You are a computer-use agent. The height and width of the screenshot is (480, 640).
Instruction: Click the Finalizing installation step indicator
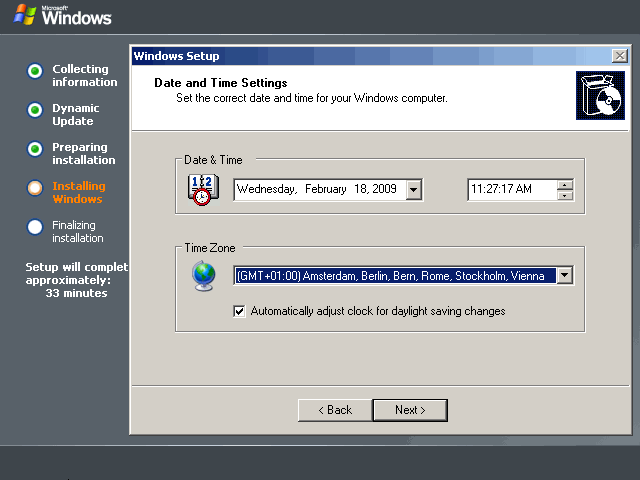pos(35,227)
